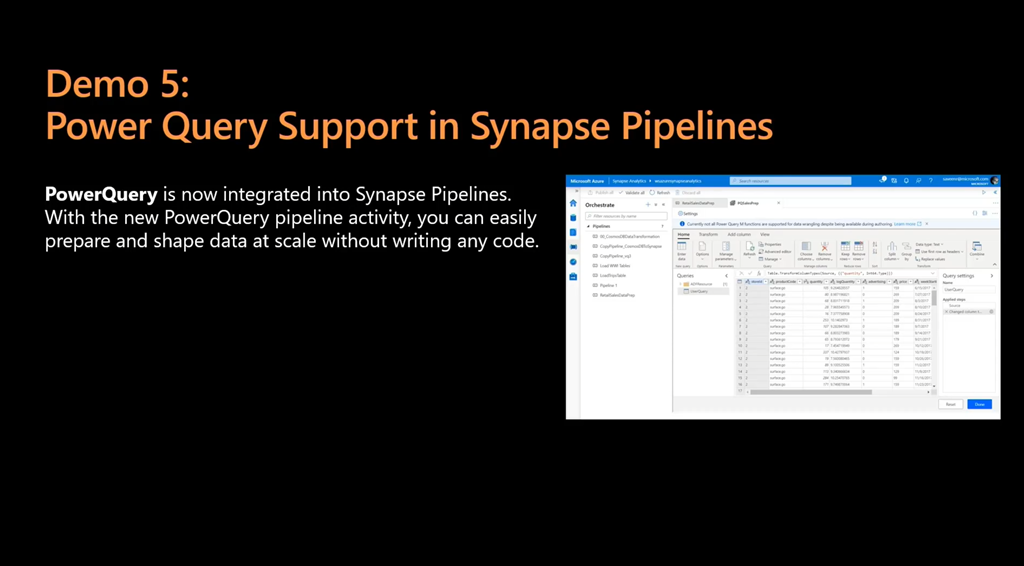Image resolution: width=1024 pixels, height=566 pixels.
Task: Switch to the Add column ribbon tab
Action: pyautogui.click(x=739, y=234)
